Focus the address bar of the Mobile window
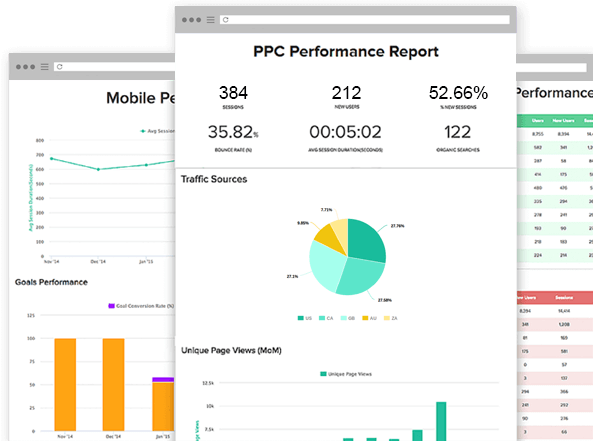Viewport: 593px width, 441px height. 114,67
